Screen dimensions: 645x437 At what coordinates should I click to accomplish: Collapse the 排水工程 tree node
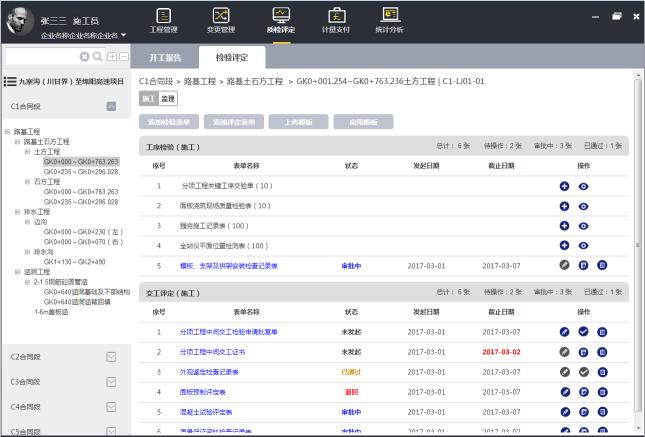pos(17,212)
